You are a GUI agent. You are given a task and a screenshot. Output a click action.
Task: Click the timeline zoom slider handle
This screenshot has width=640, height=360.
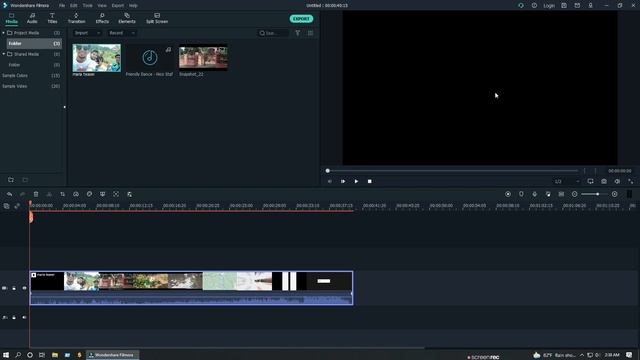coord(597,194)
